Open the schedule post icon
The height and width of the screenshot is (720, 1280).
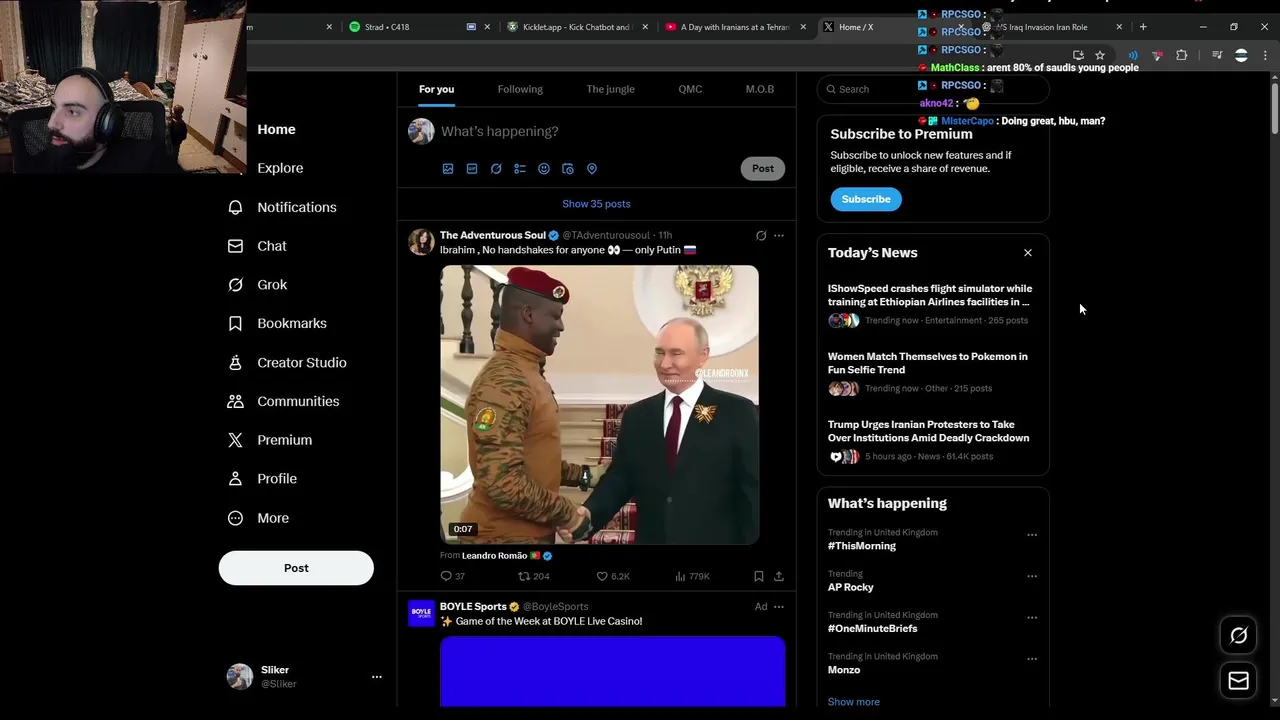[x=568, y=169]
